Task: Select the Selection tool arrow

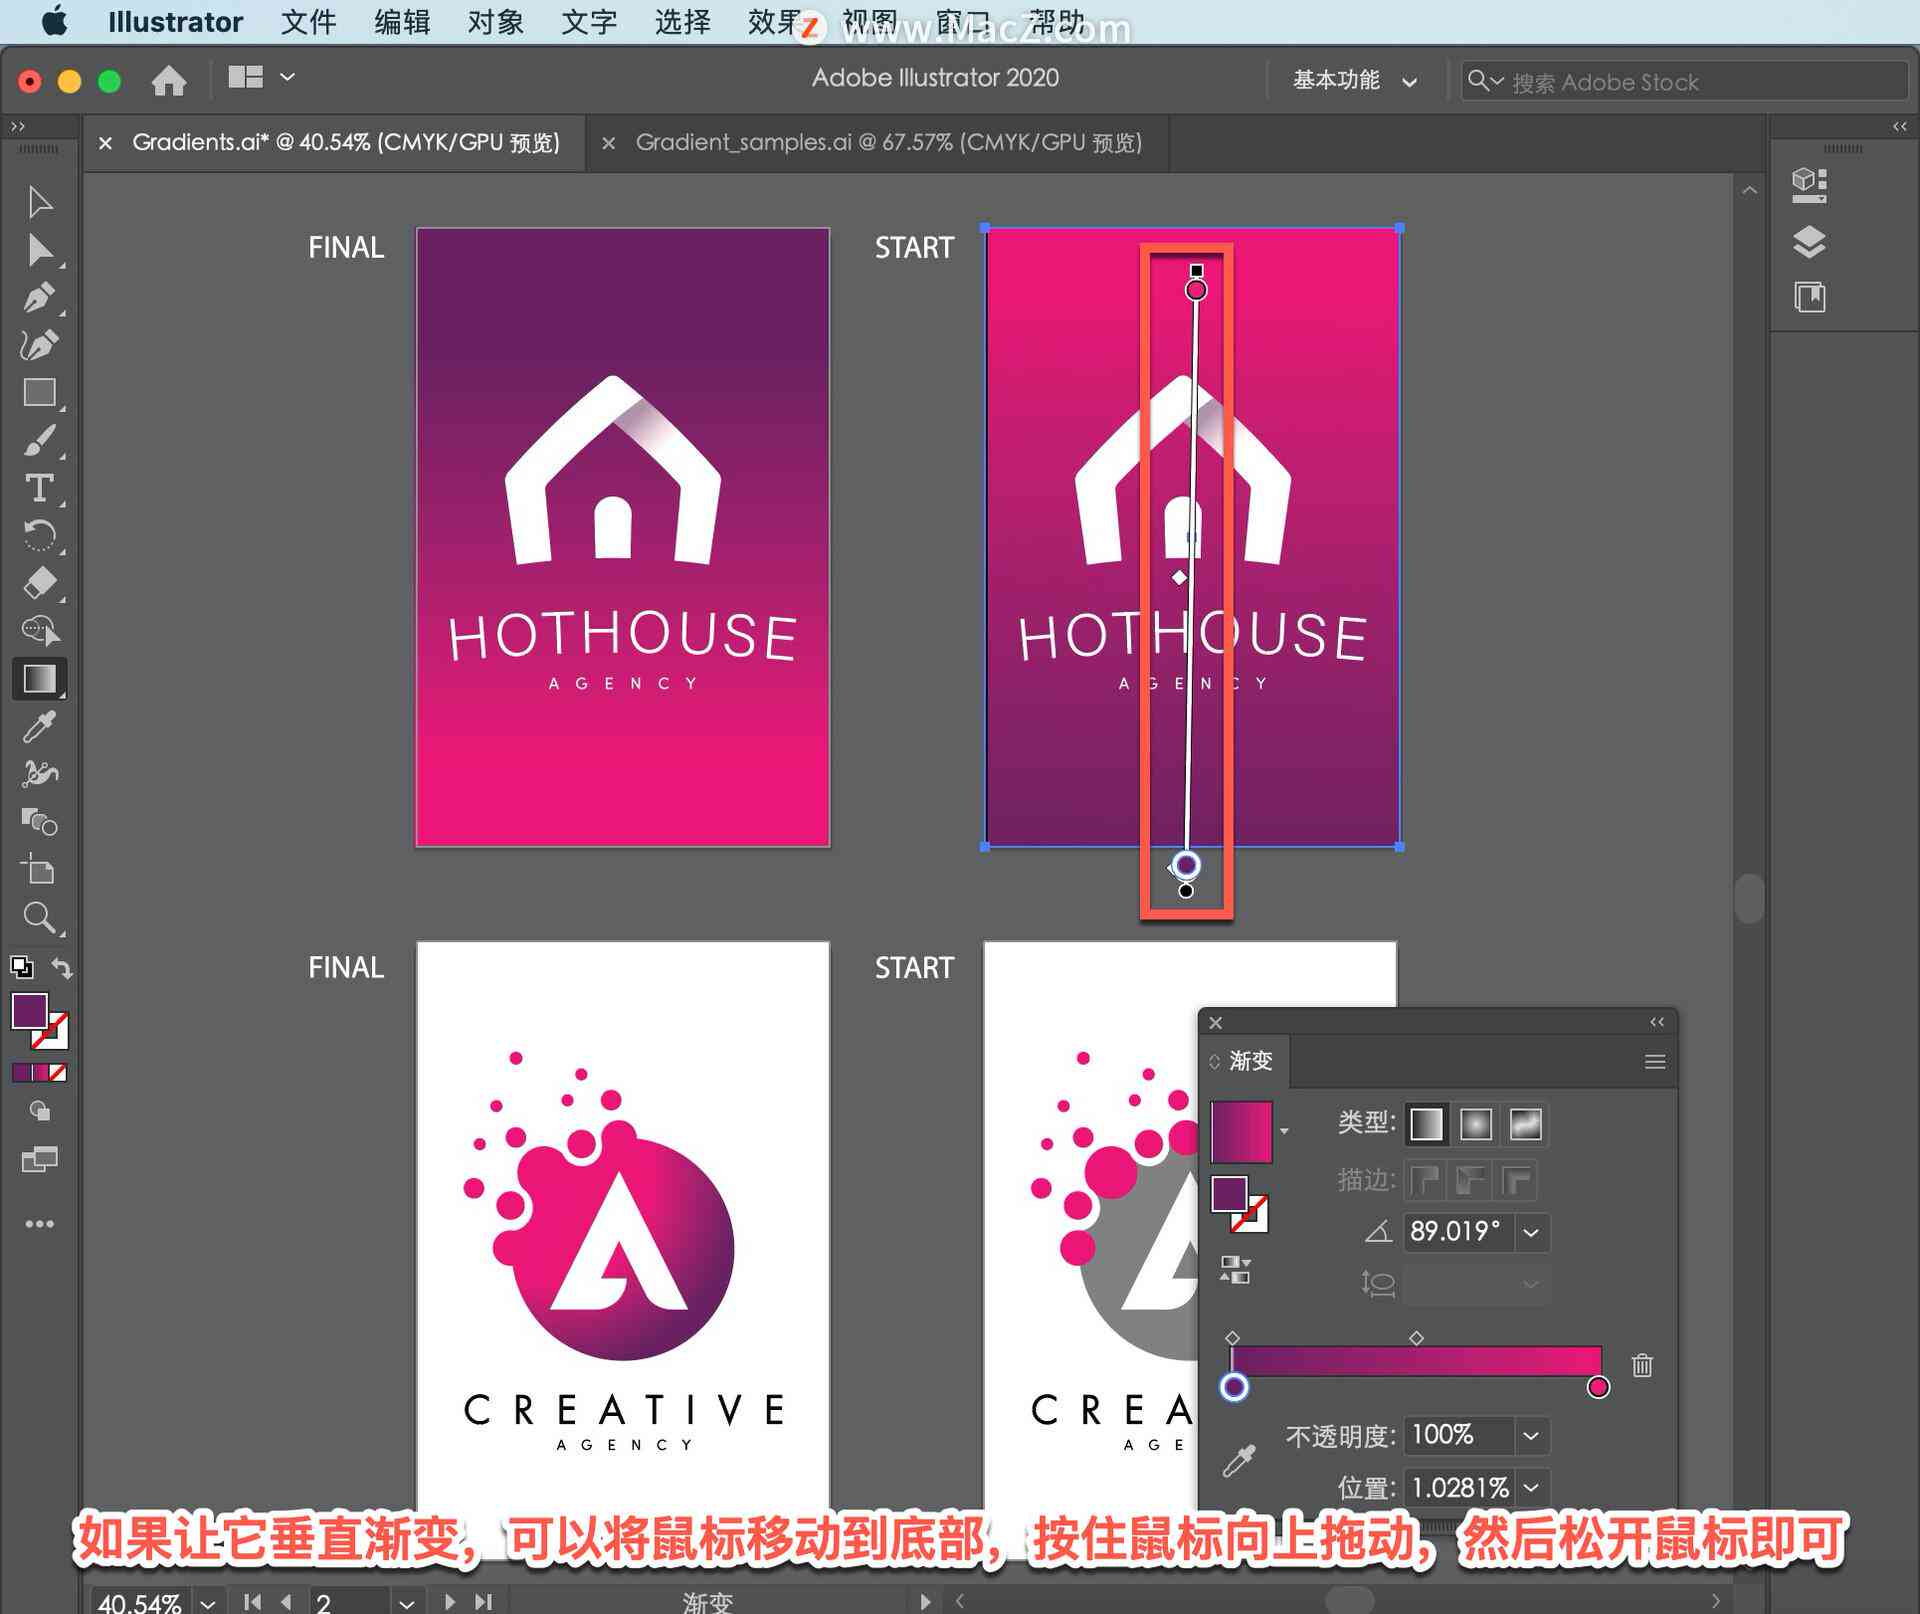Action: coord(39,202)
